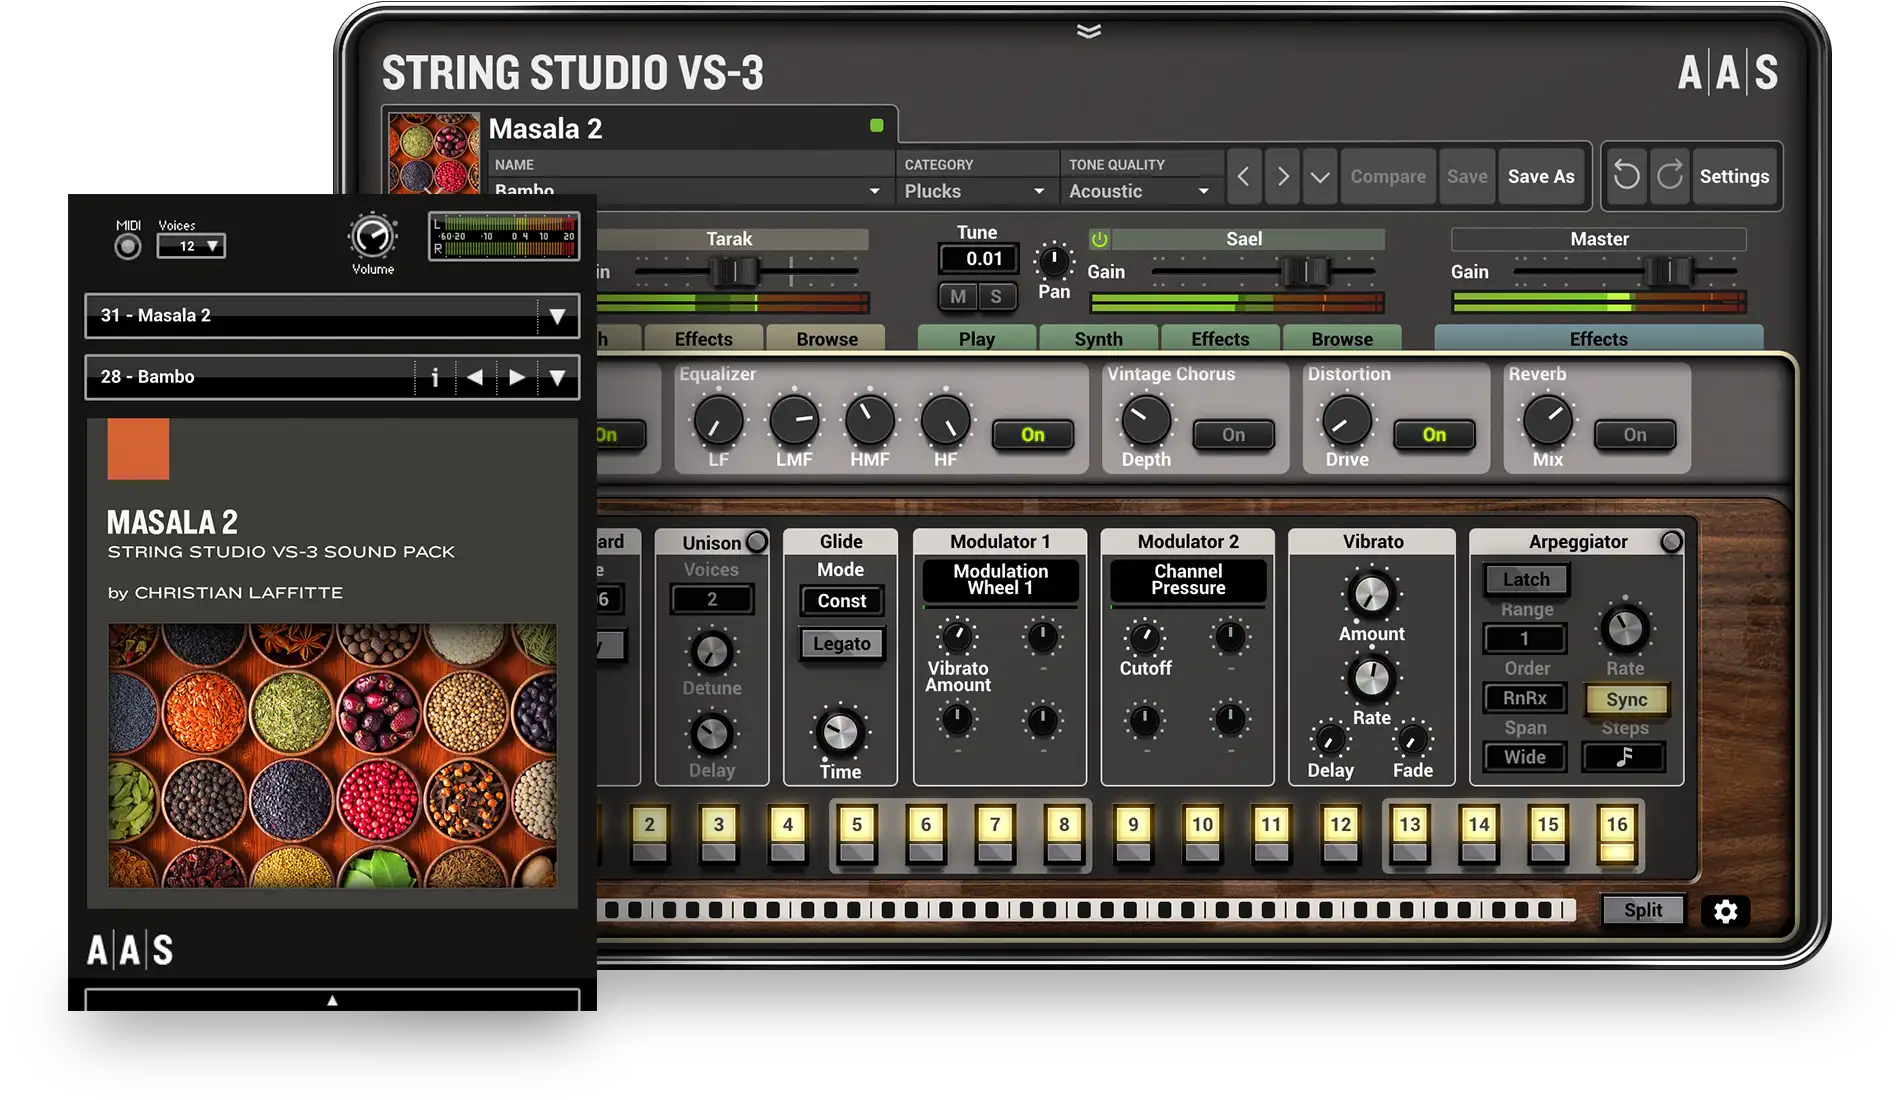1900x1100 pixels.
Task: Click the Settings button
Action: (x=1734, y=177)
